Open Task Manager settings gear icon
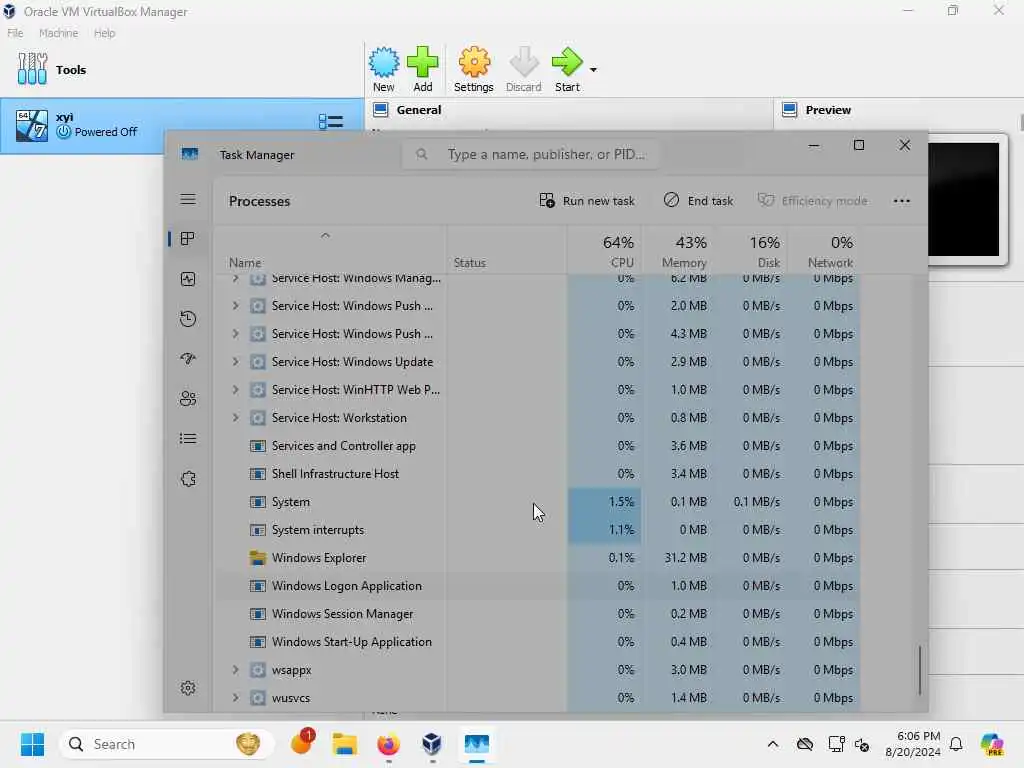This screenshot has height=768, width=1024. coord(188,688)
